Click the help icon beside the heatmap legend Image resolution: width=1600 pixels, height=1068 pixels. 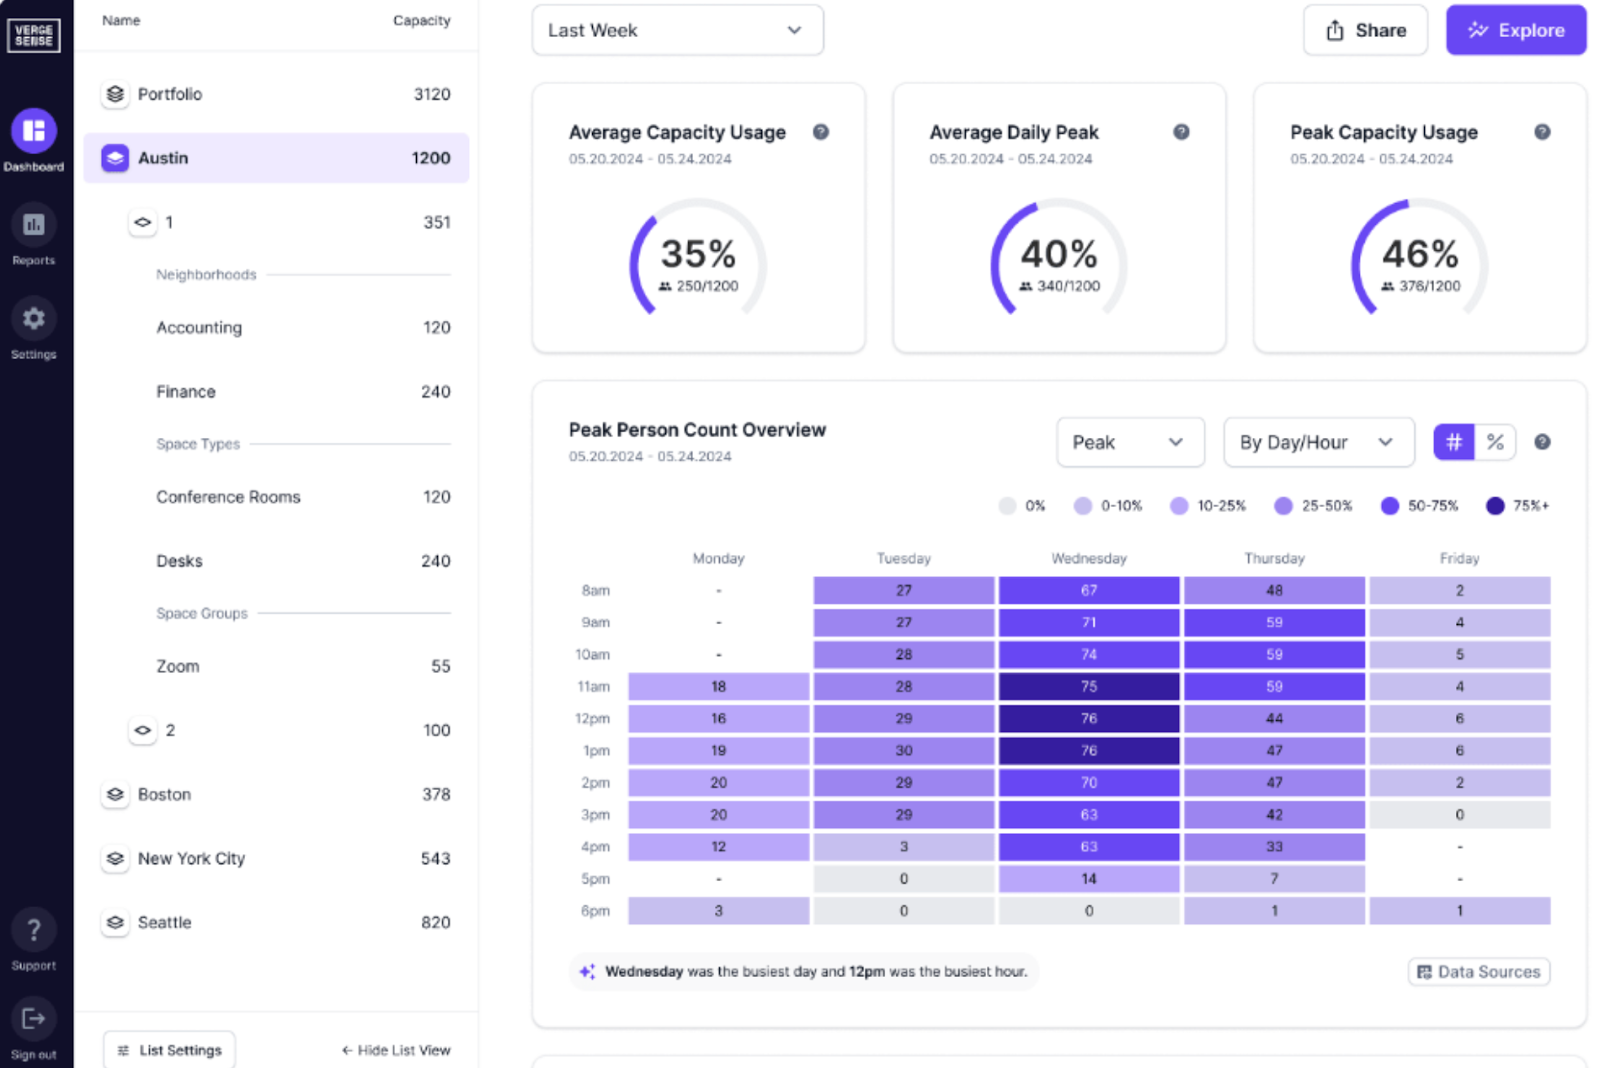coord(1542,441)
